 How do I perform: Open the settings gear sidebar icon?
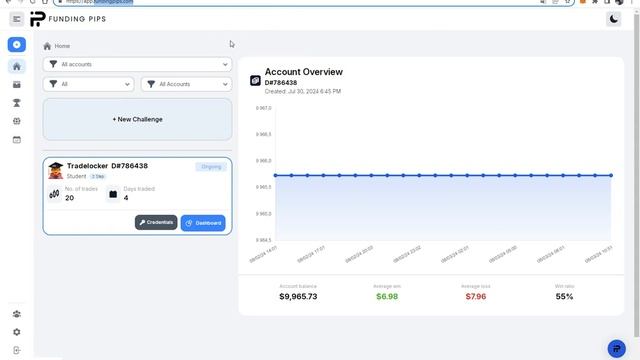17,332
